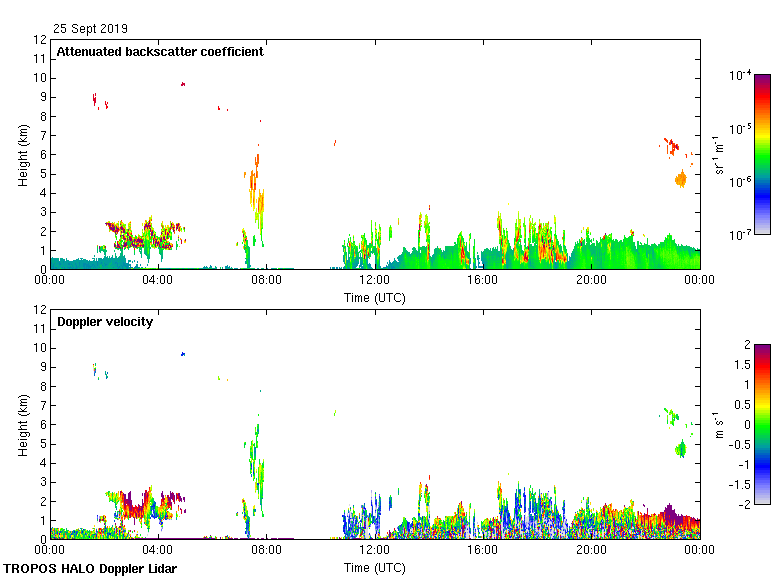The width and height of the screenshot is (780, 580).
Task: Click the 16:00 tick under the Doppler velocity plot
Action: 483,551
